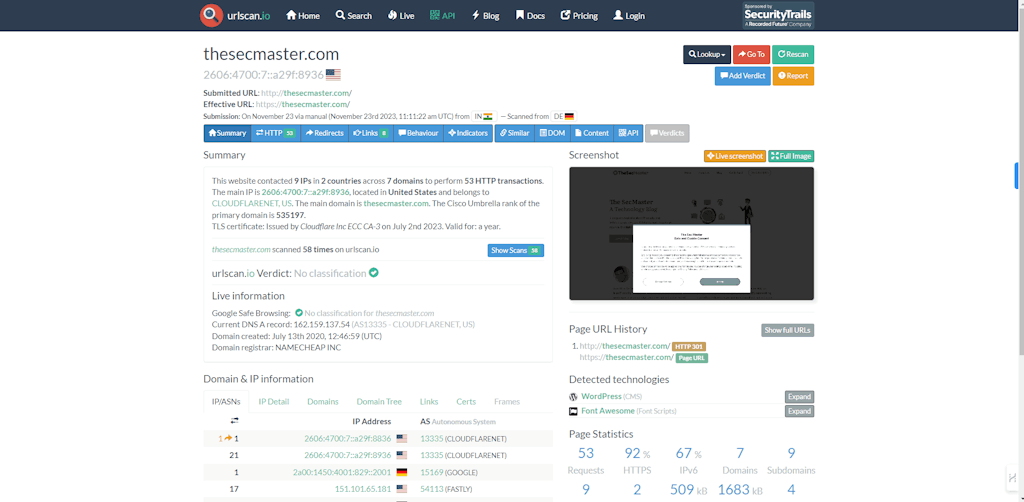Open the Lookup dropdown

[707, 54]
